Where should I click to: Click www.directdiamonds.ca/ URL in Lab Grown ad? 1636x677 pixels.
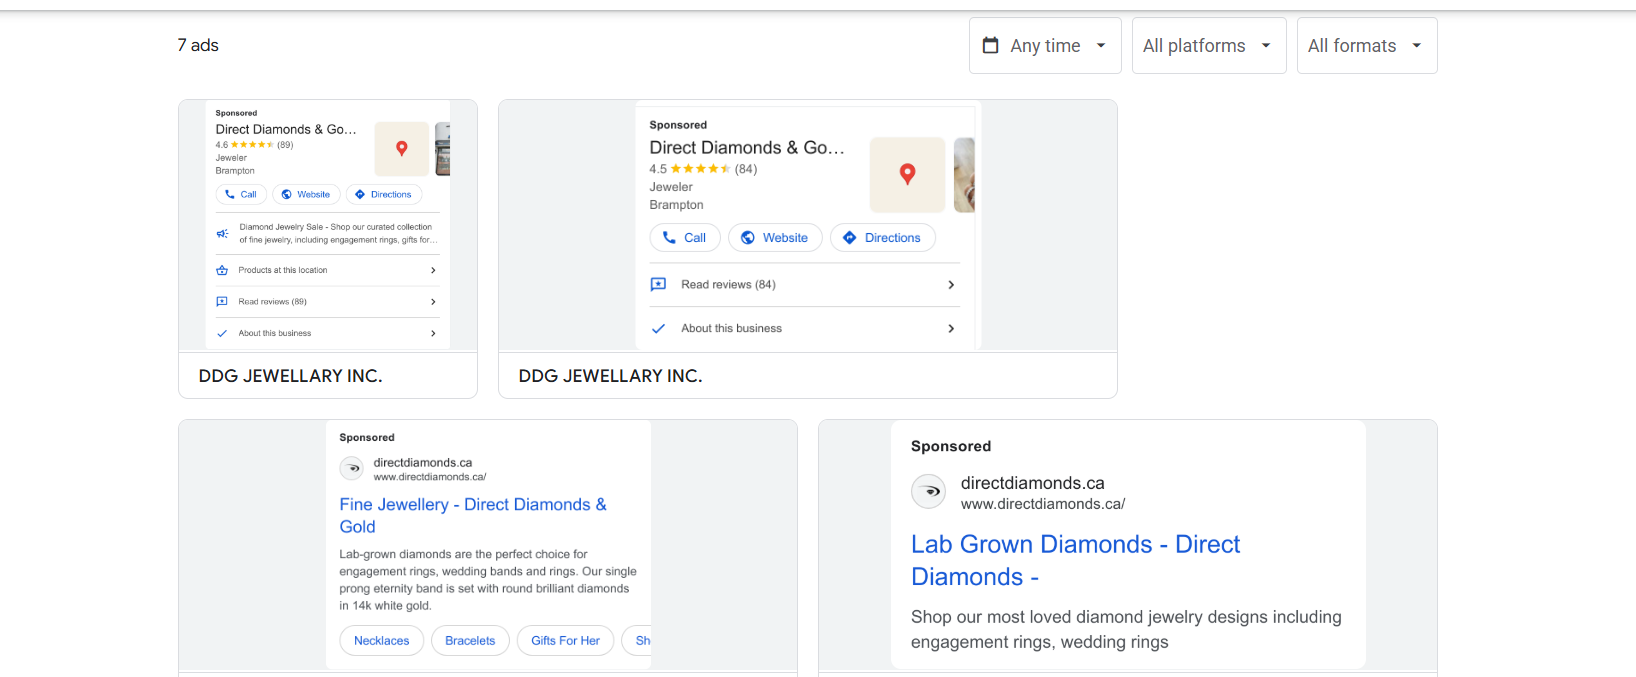(1043, 504)
